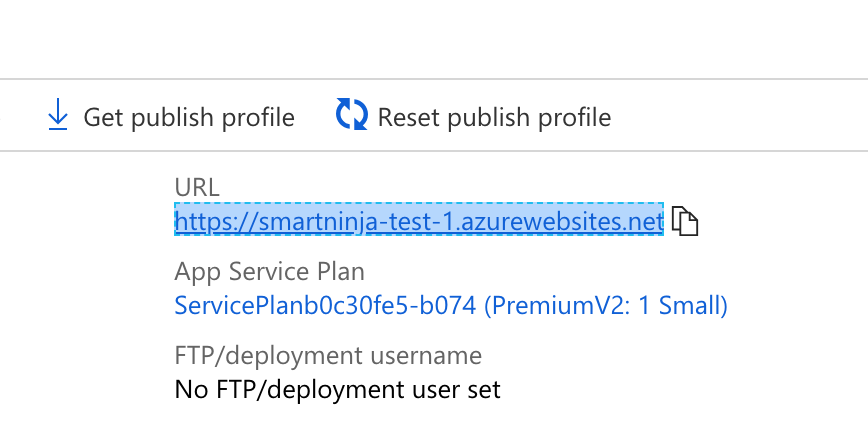Click the word "Reset" in the toolbar
Screen dimensions: 868x426
coord(409,117)
